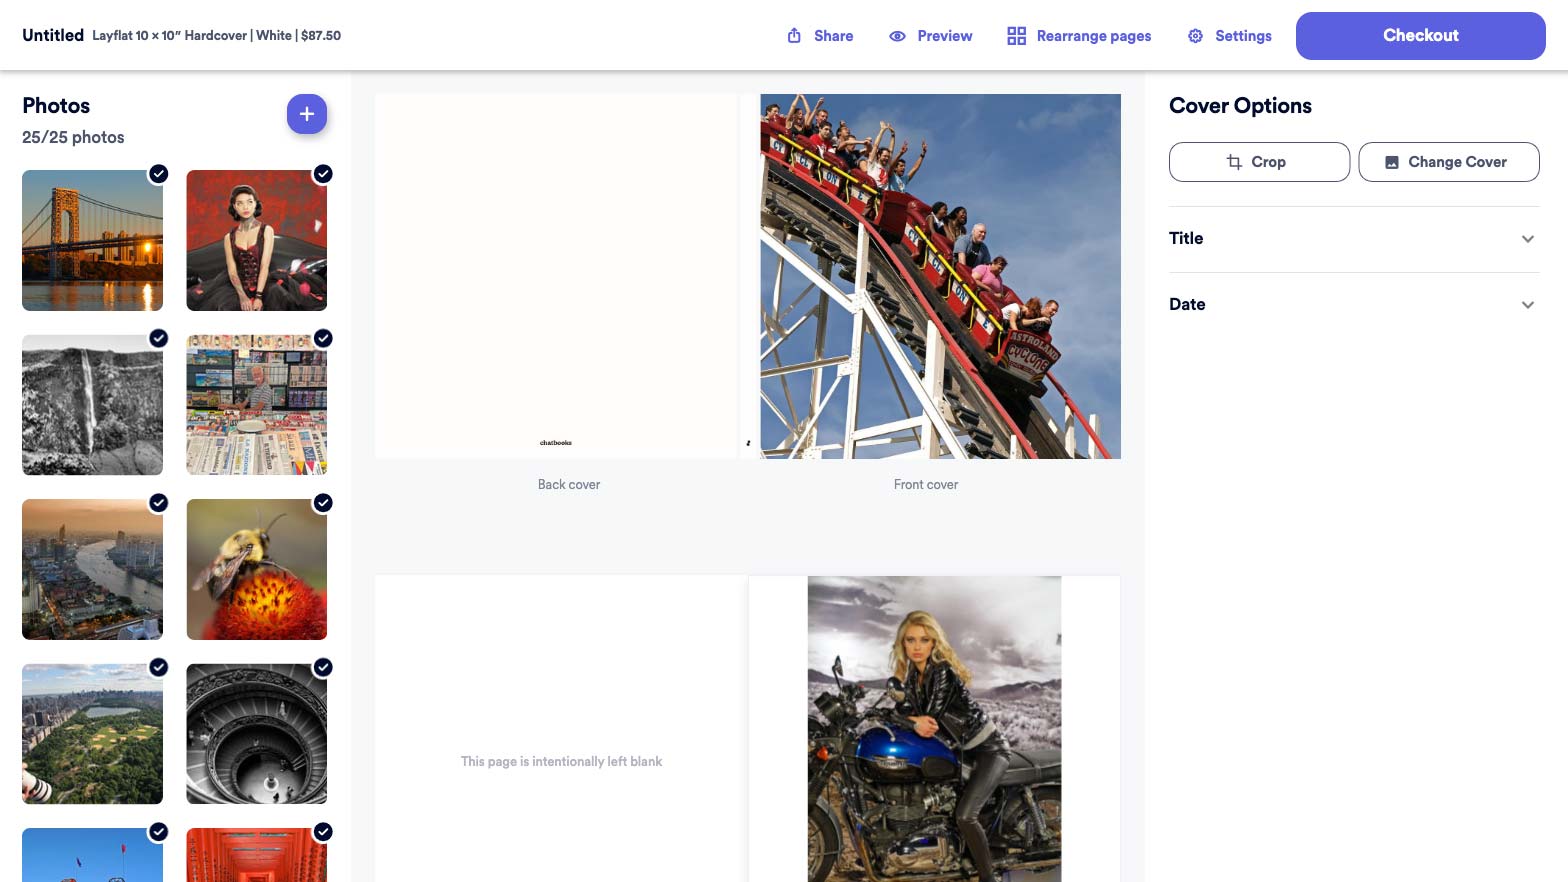Expand the Title section chevron
Viewport: 1568px width, 882px height.
point(1527,239)
